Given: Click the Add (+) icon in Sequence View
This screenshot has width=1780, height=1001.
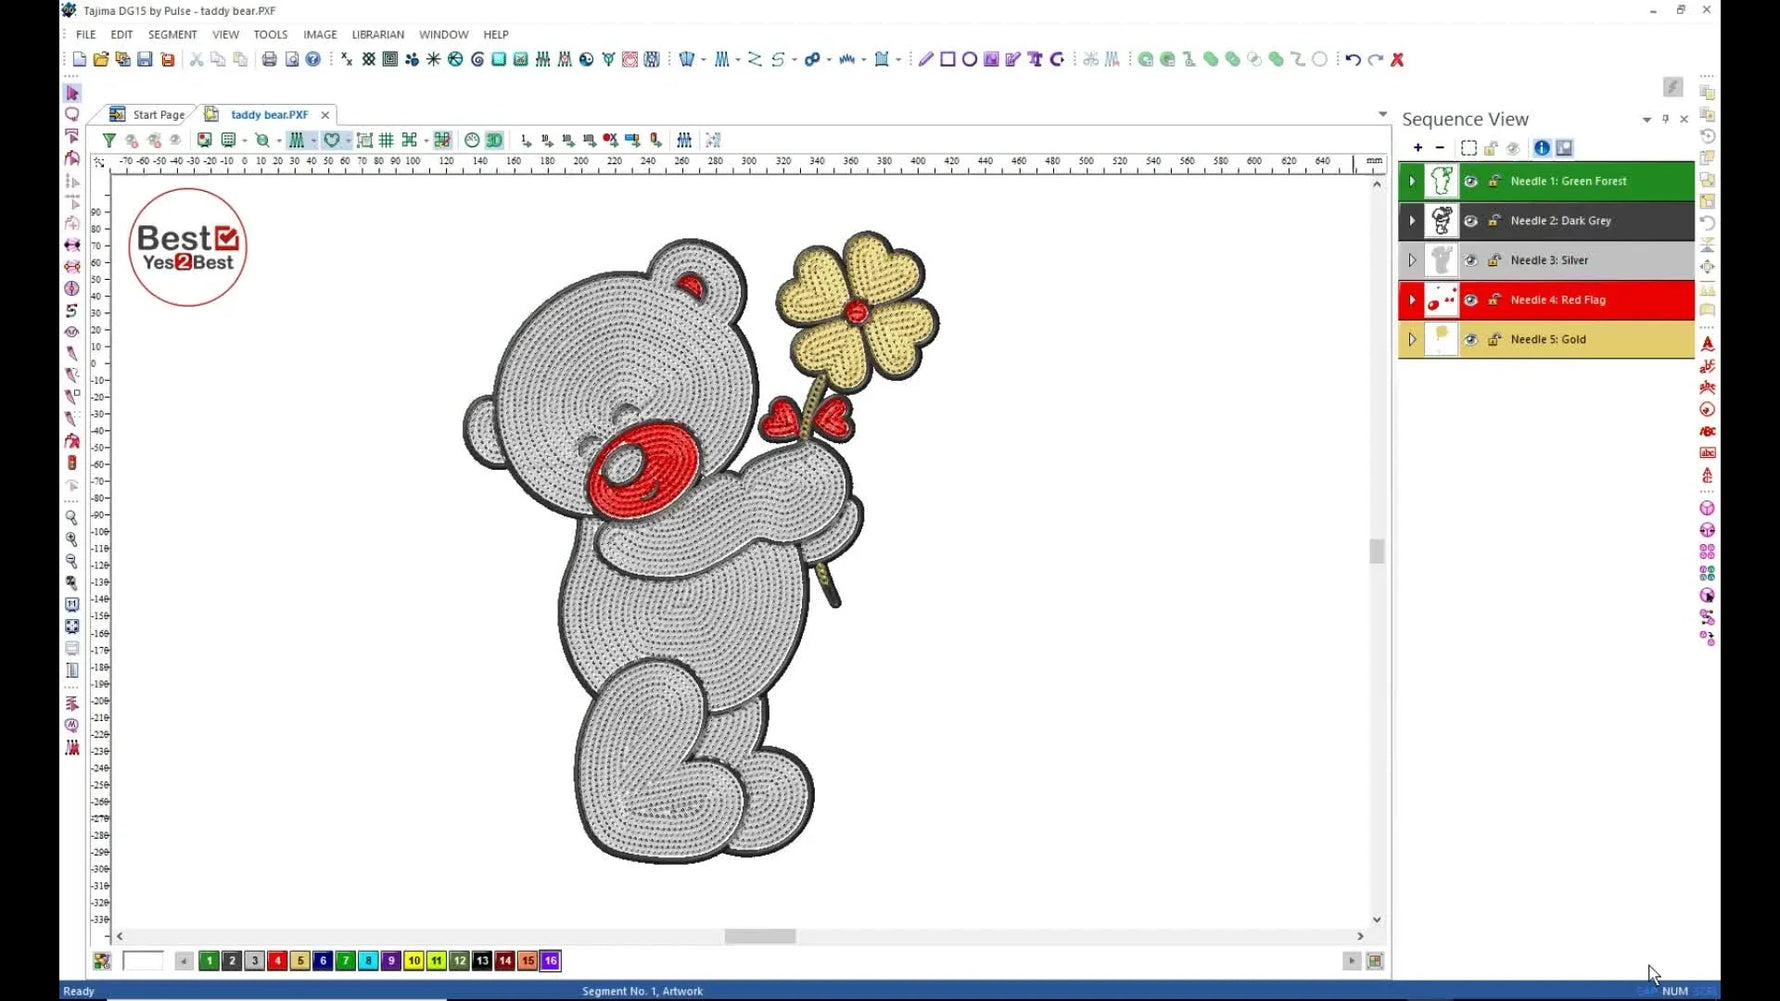Looking at the screenshot, I should [x=1418, y=148].
